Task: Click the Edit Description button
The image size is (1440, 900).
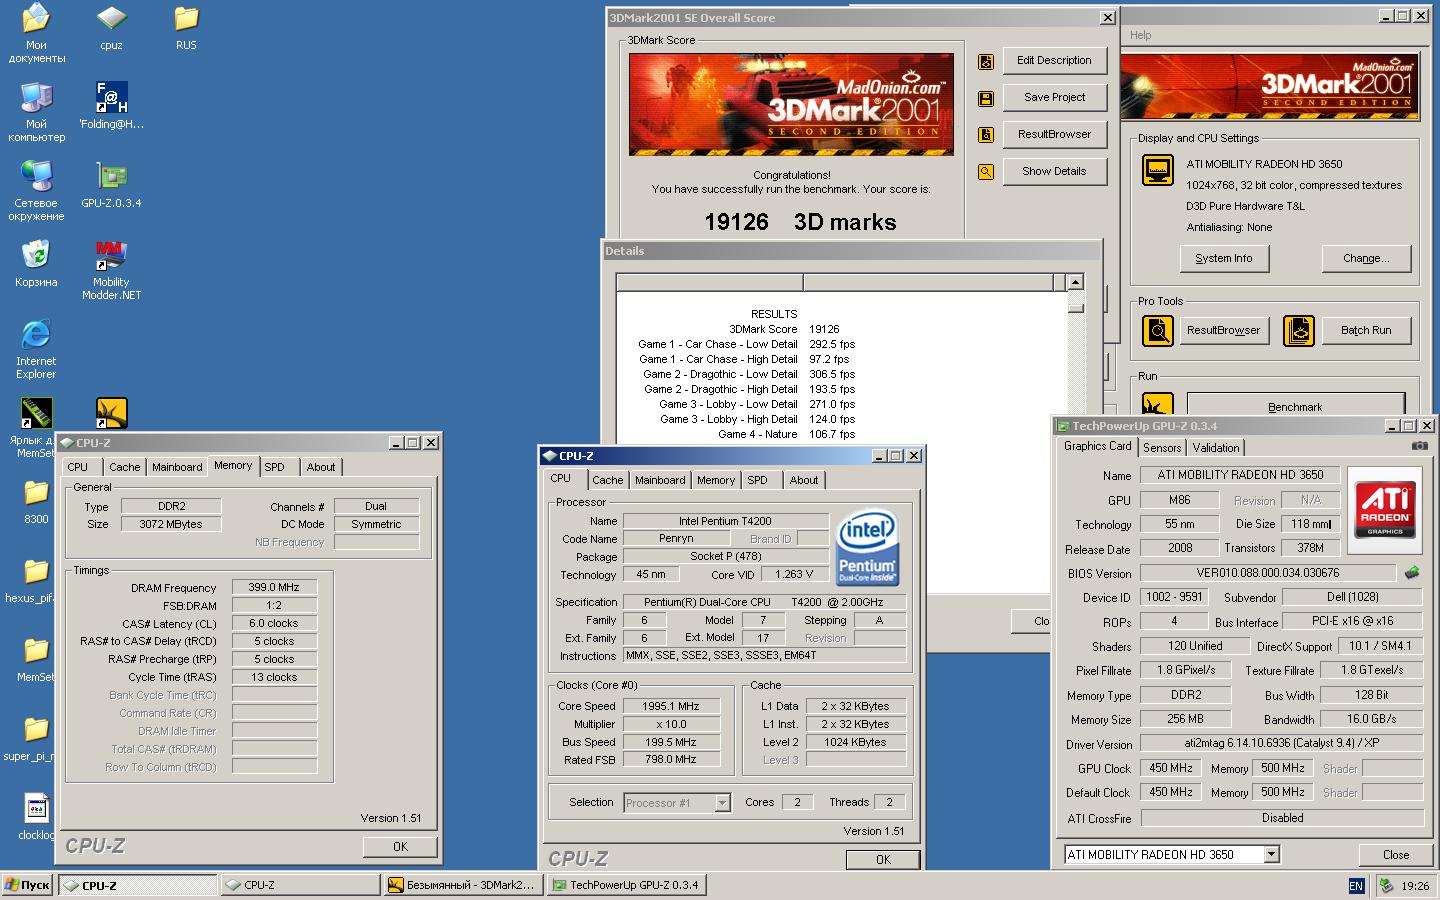Action: 1055,60
